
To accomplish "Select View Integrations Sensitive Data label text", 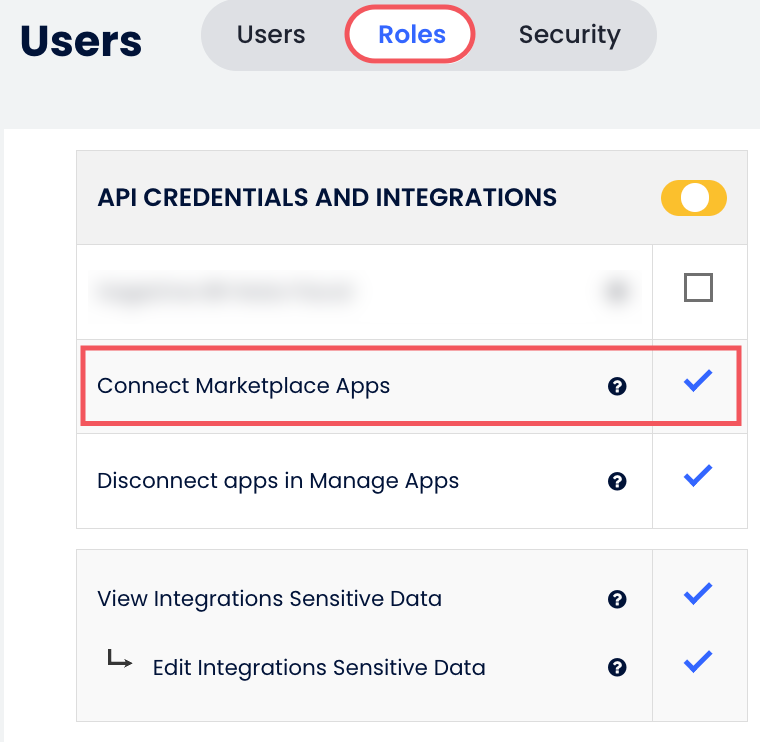I will (x=269, y=599).
